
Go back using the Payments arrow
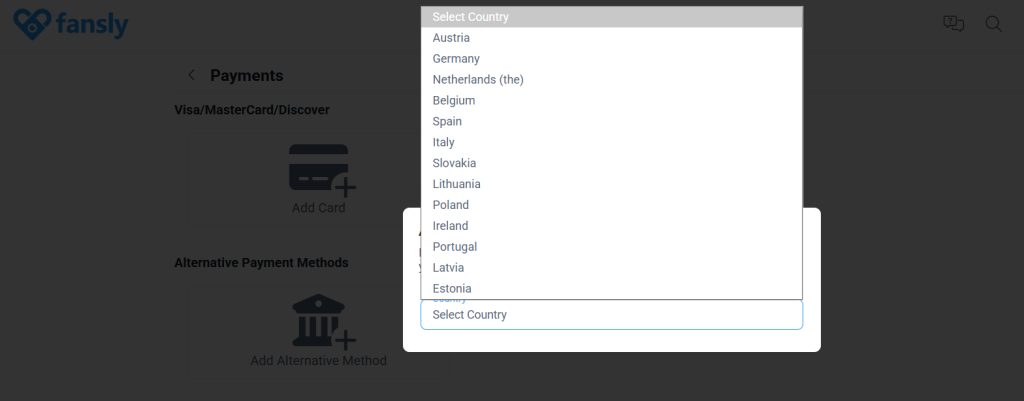[x=191, y=75]
